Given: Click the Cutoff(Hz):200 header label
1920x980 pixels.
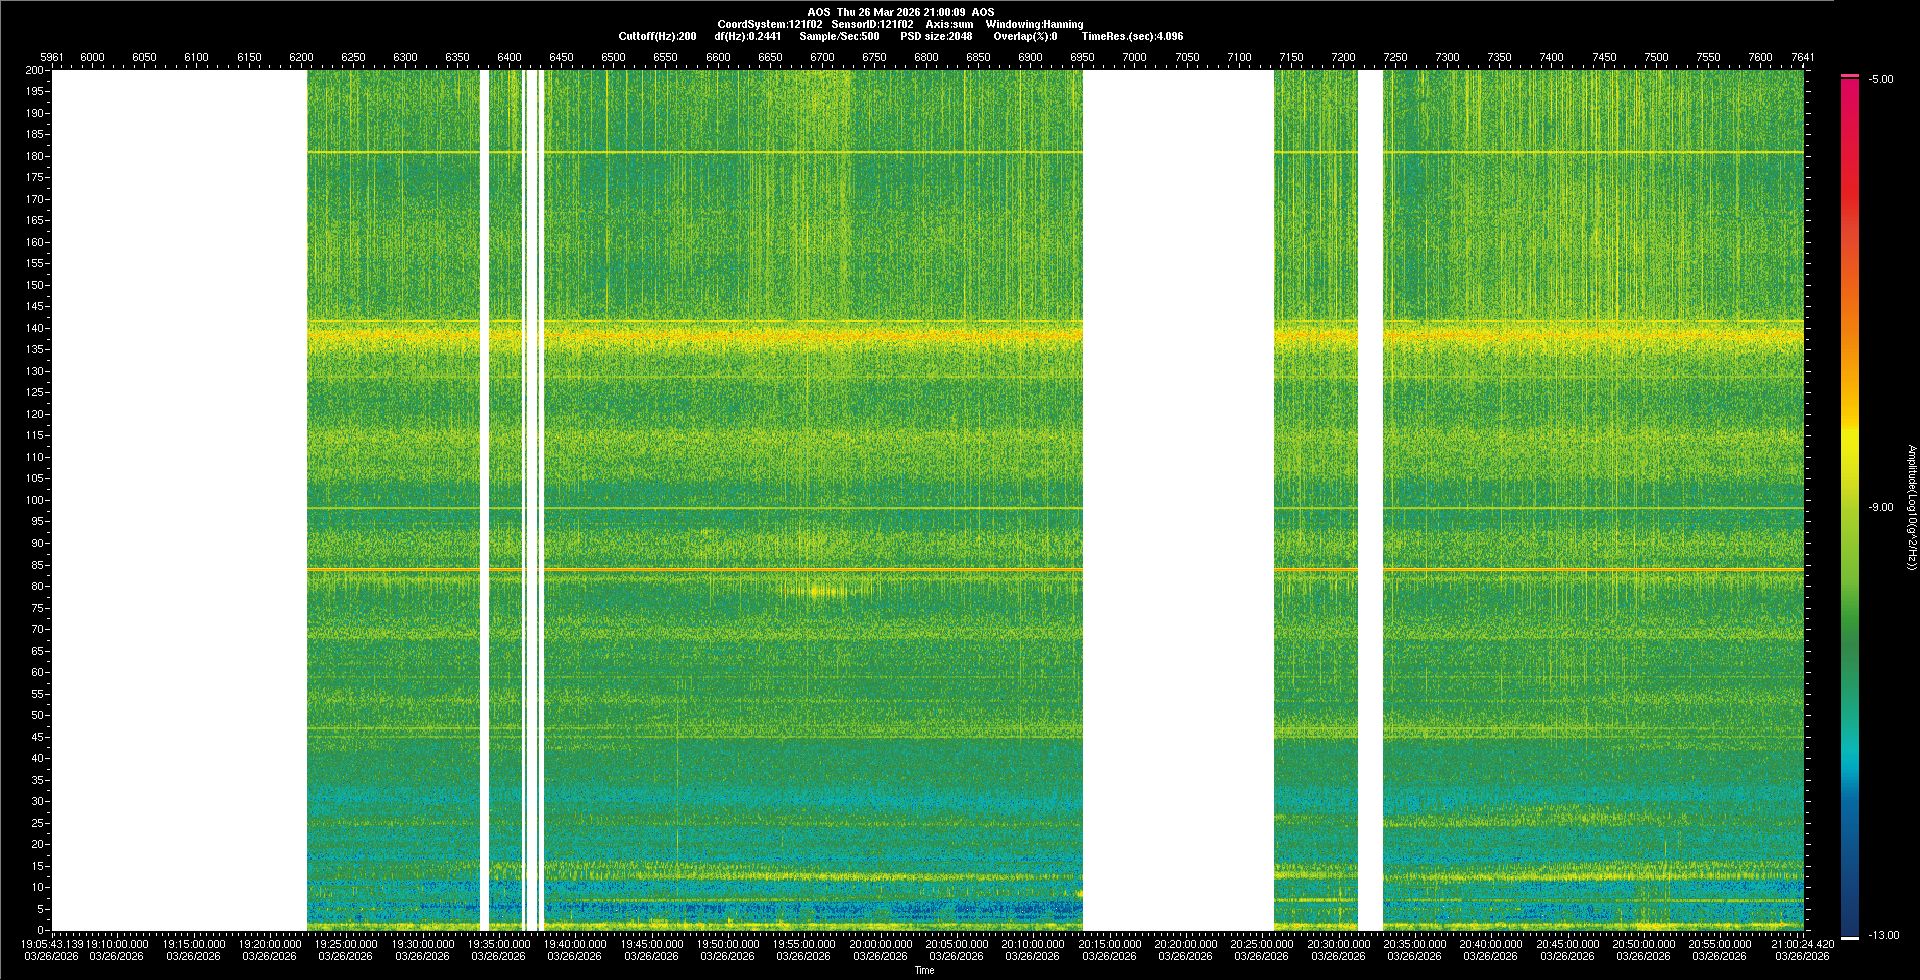Looking at the screenshot, I should coord(657,36).
